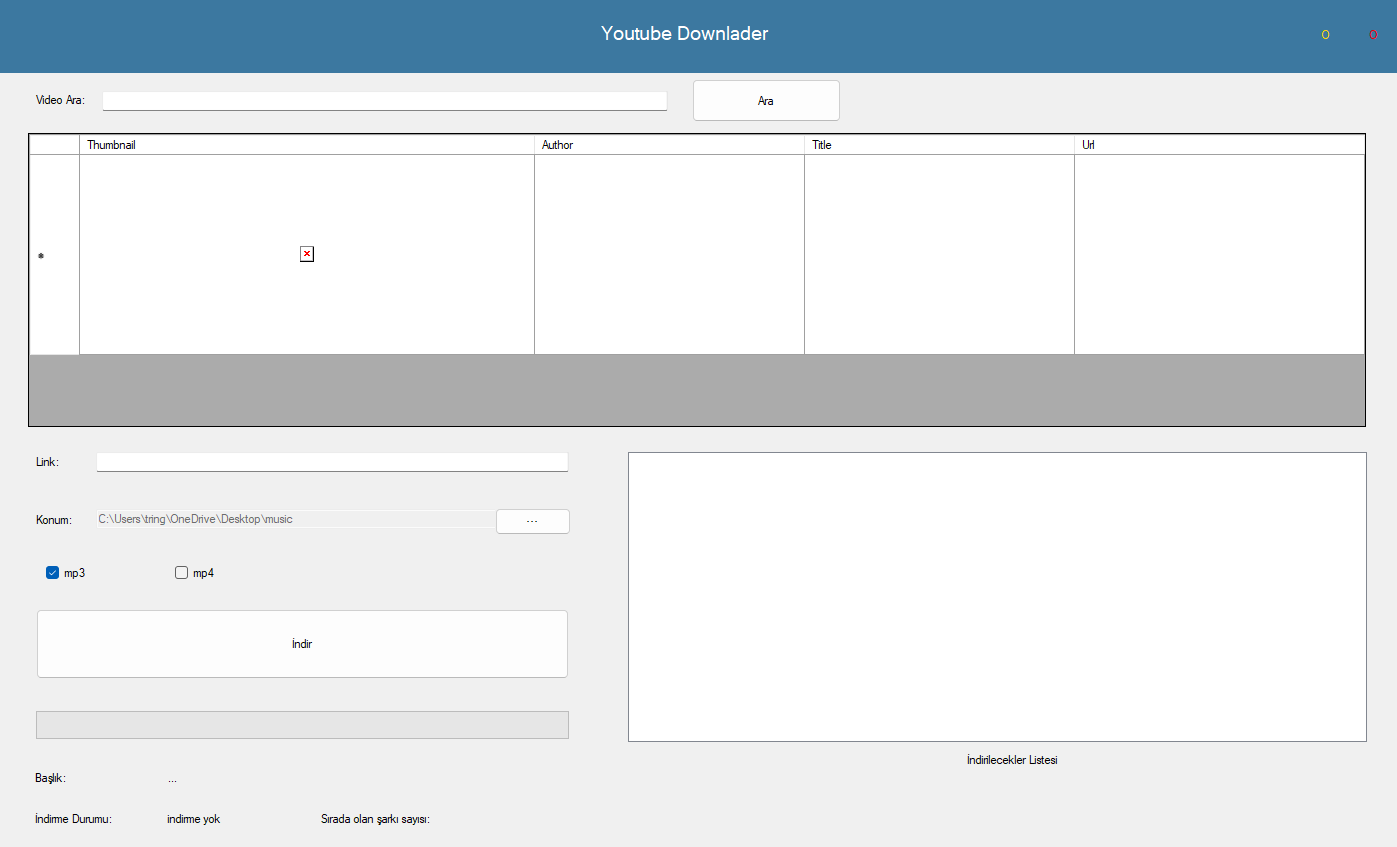This screenshot has height=847, width=1397.
Task: Click the yellow zero counter in the title bar
Action: point(1325,34)
